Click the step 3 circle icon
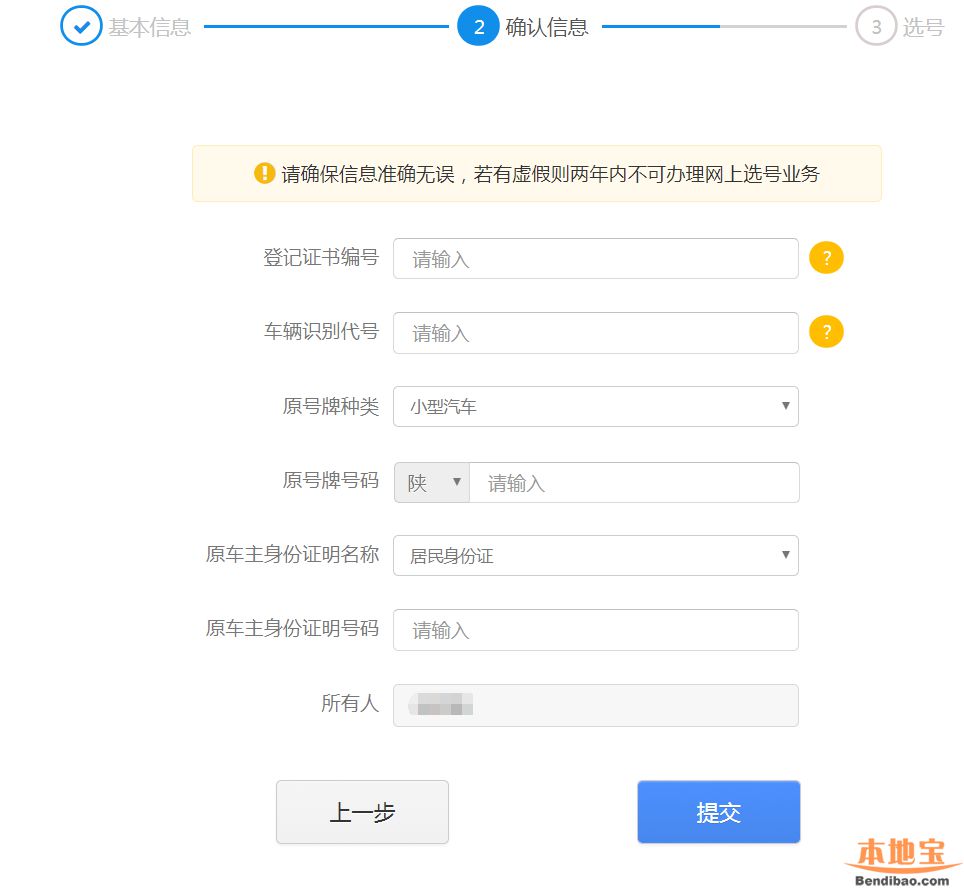 [x=876, y=26]
